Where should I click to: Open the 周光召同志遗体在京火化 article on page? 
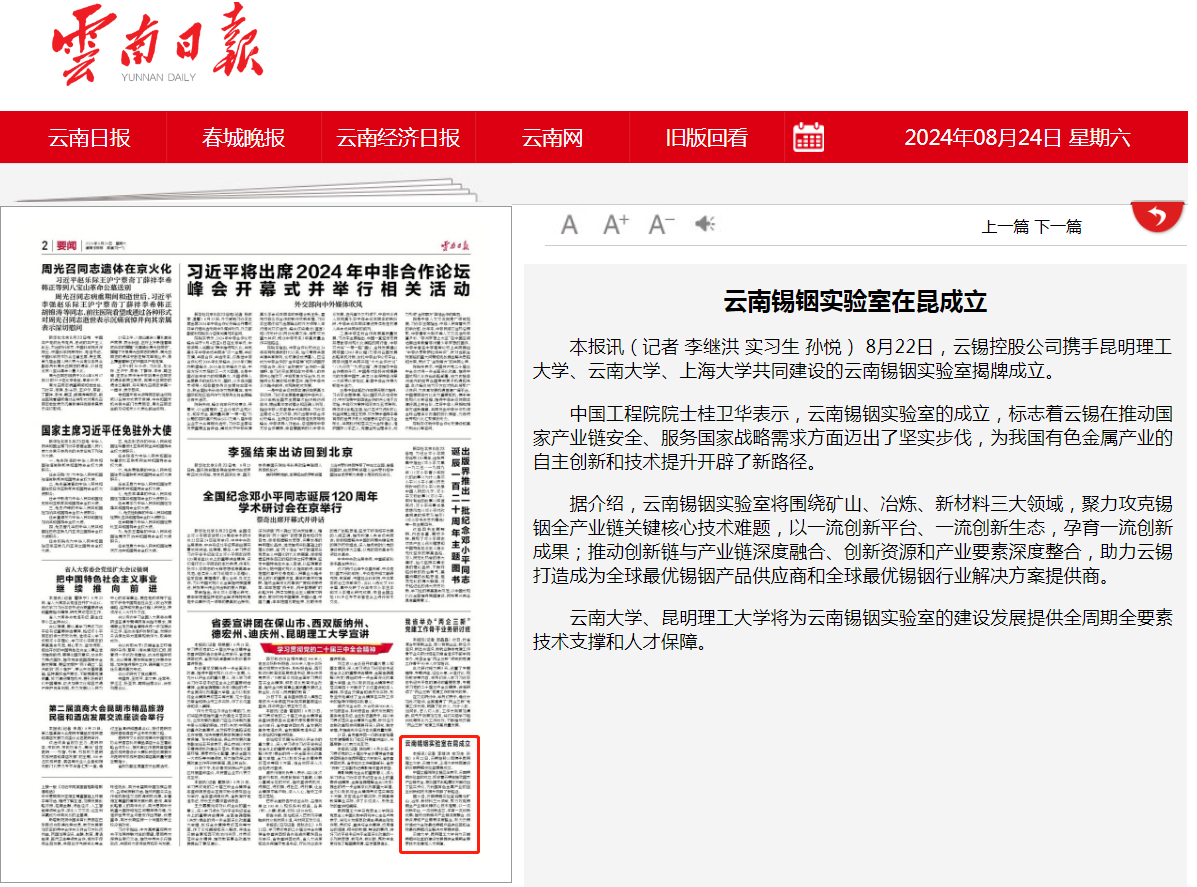tap(107, 269)
